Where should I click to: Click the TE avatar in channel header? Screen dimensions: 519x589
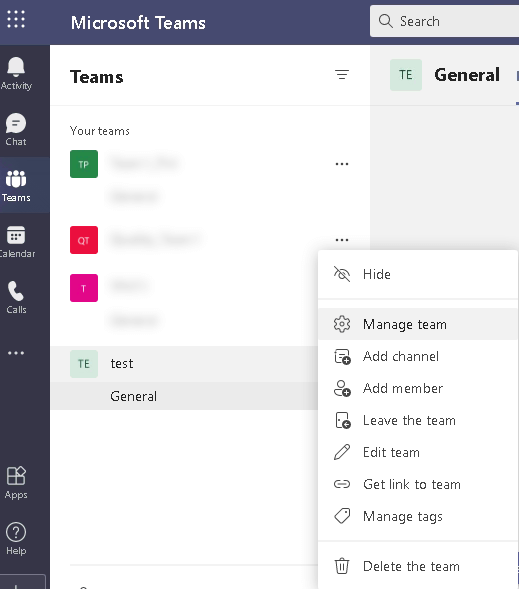point(406,75)
